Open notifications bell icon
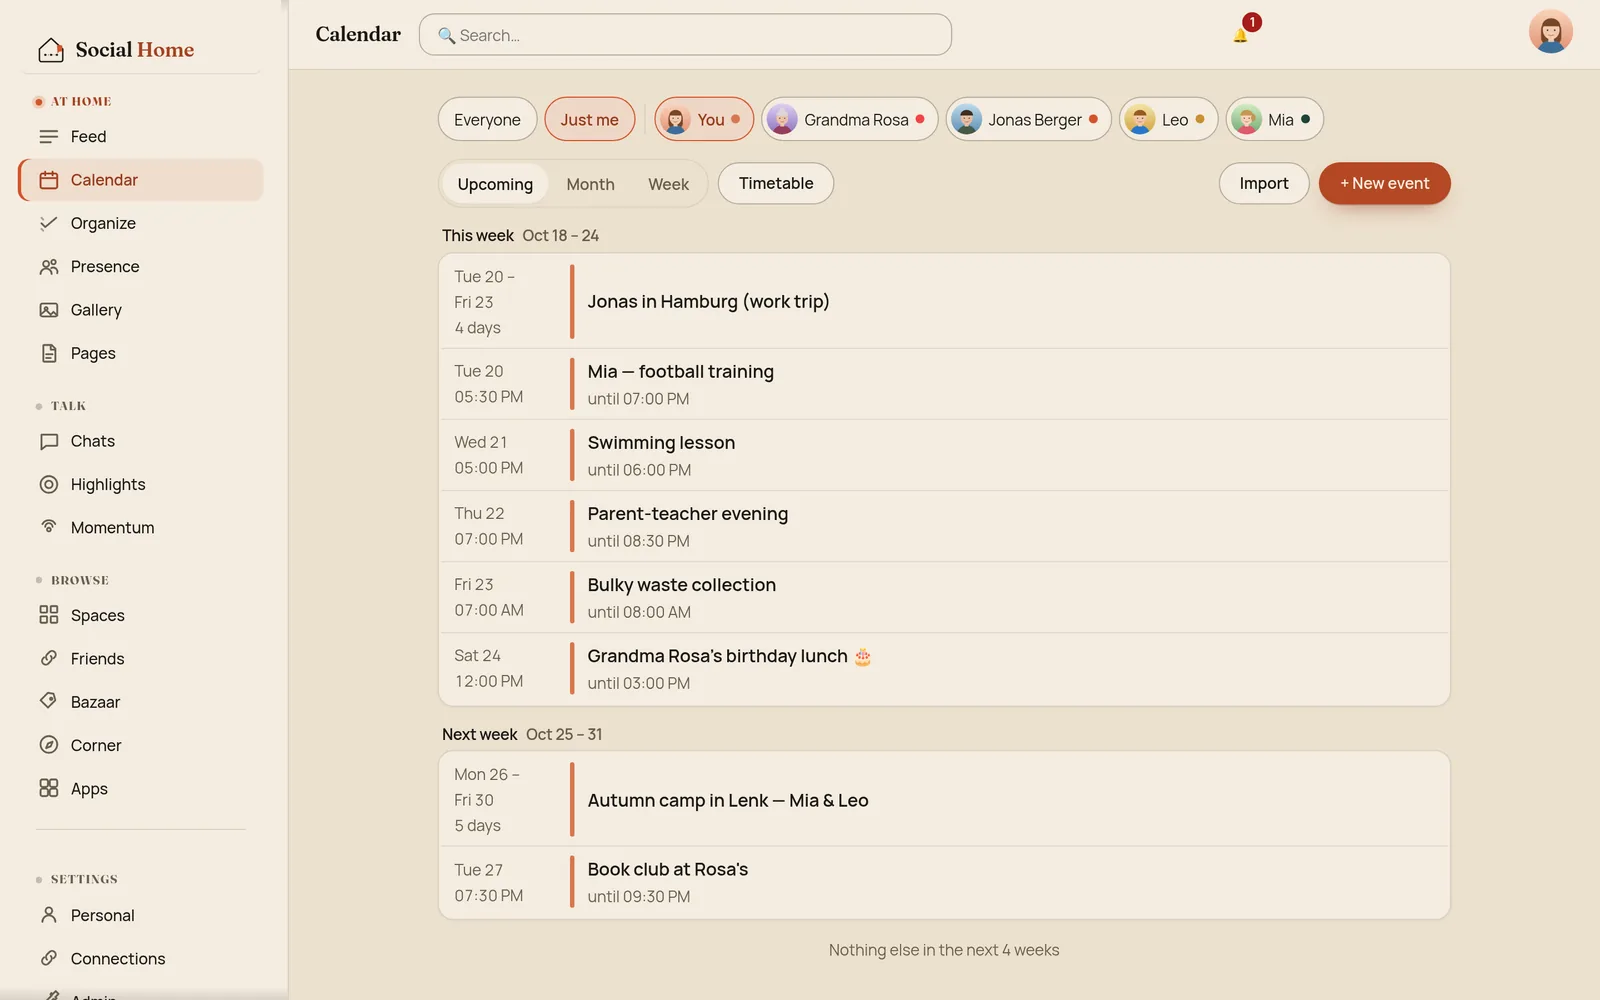1600x1000 pixels. coord(1240,35)
